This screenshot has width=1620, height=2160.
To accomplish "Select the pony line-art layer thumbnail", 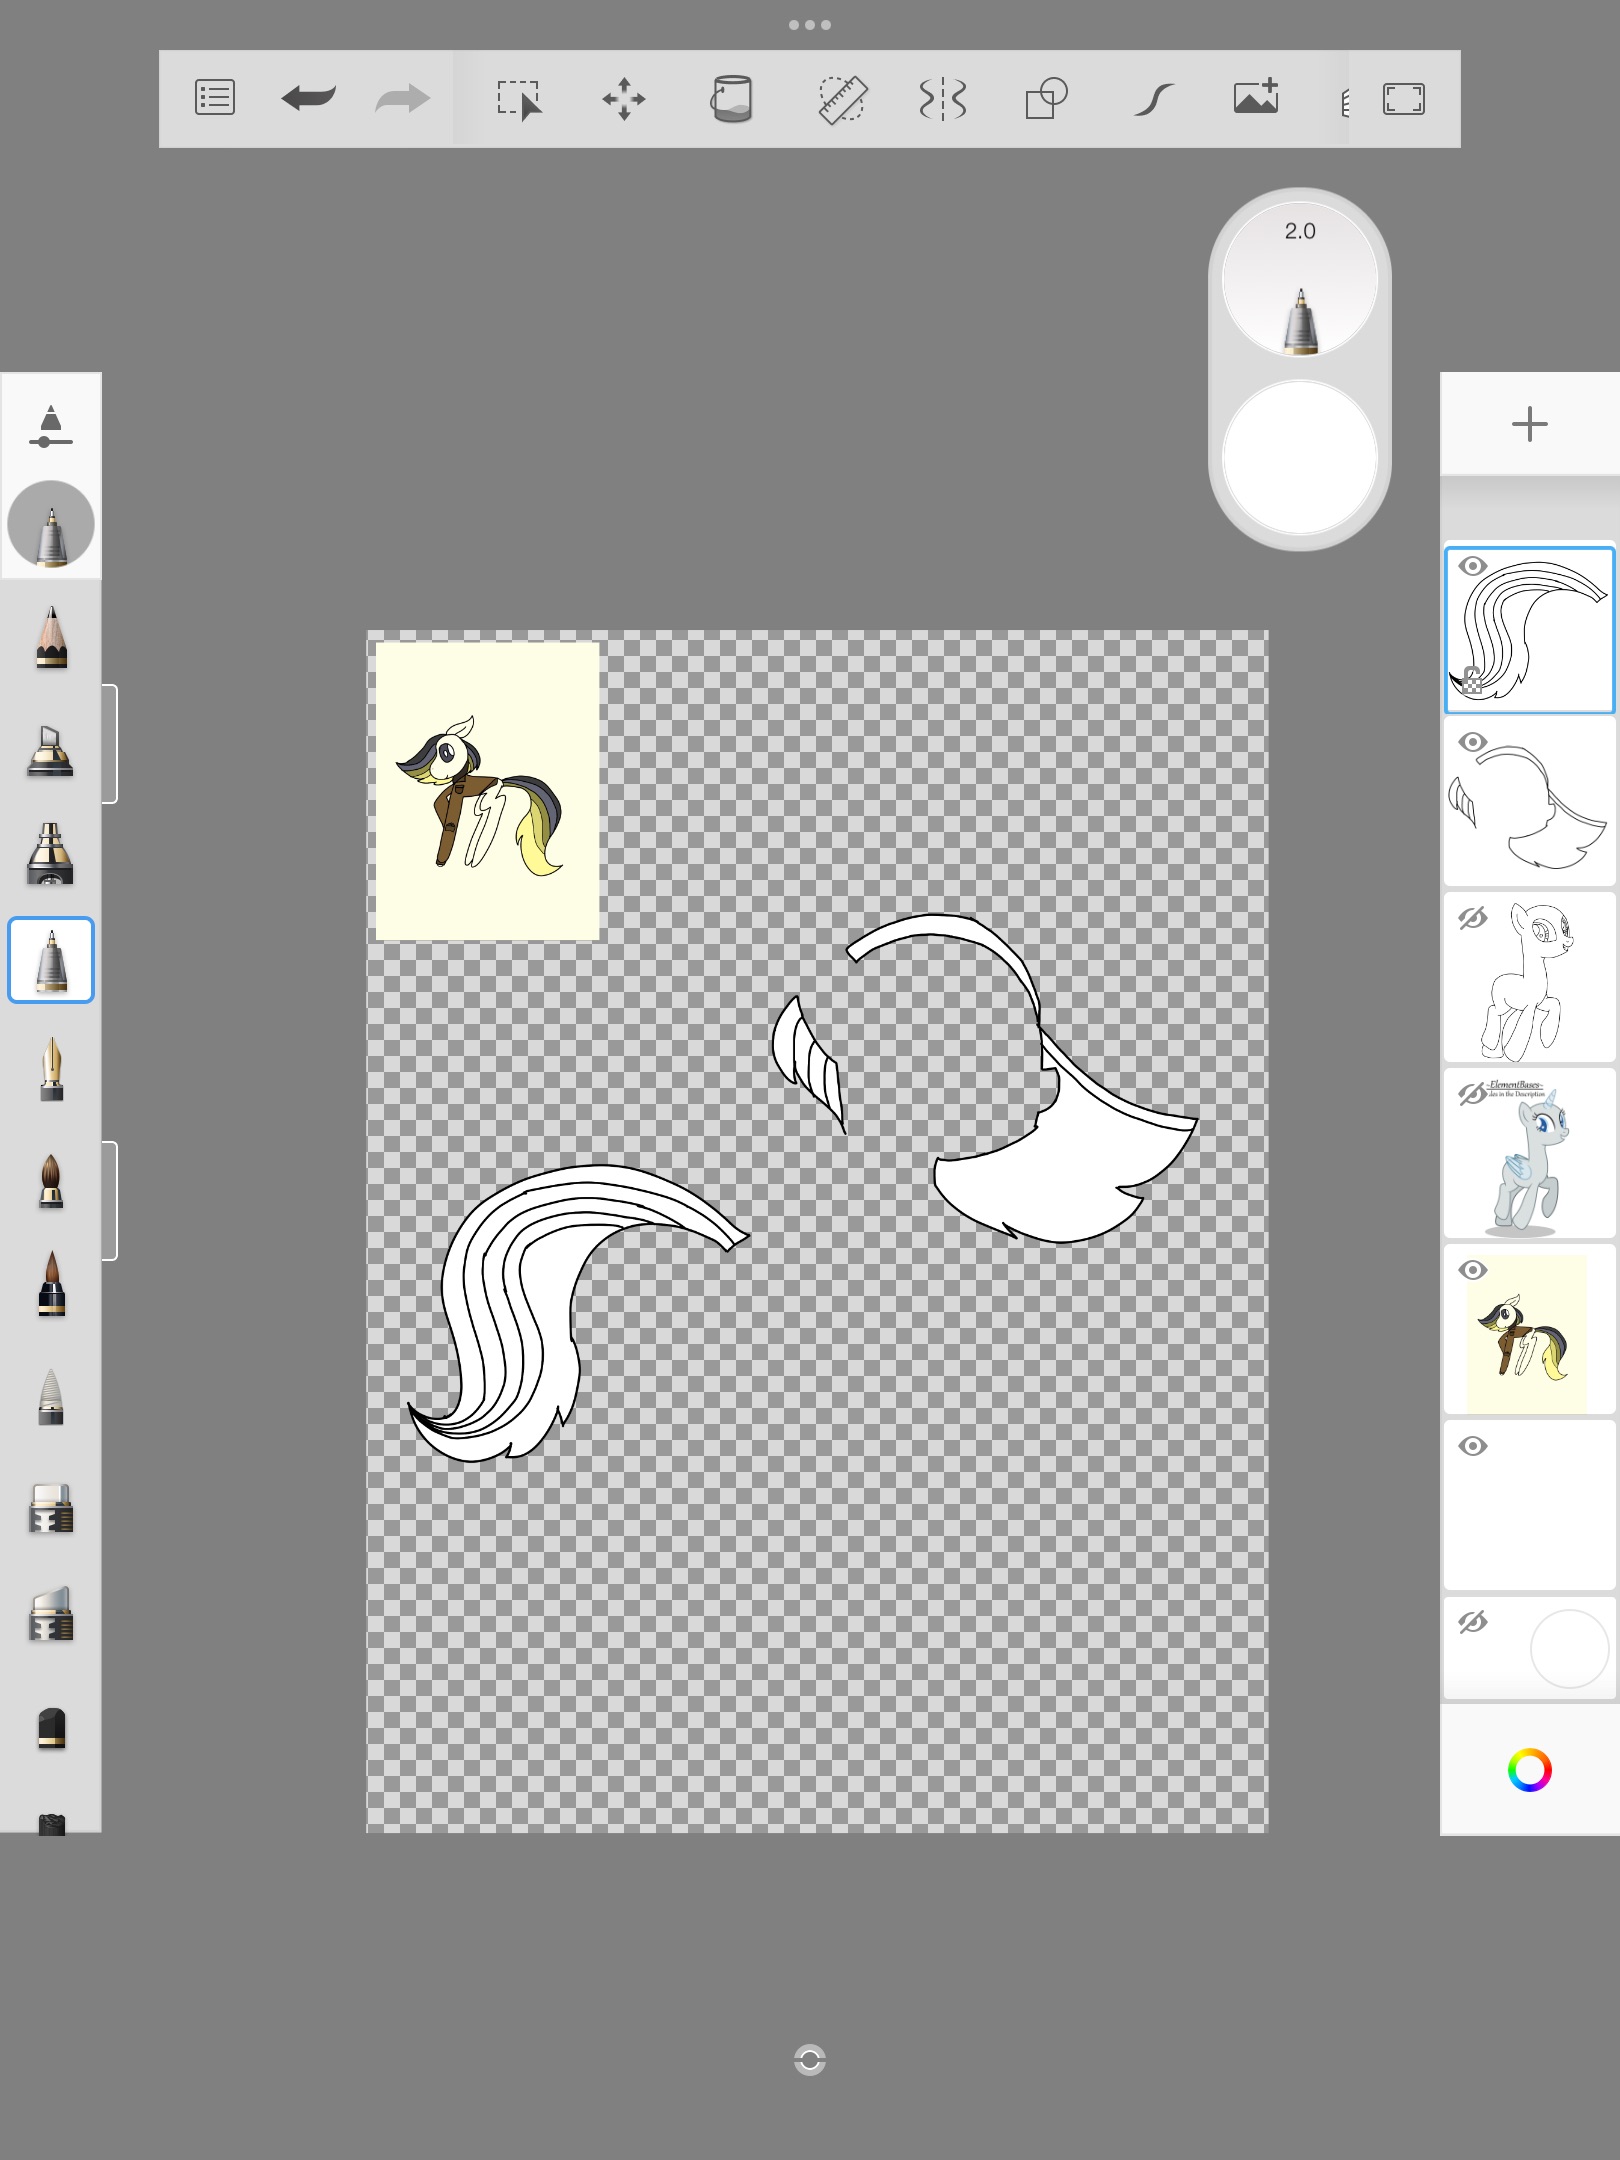I will [x=1530, y=978].
